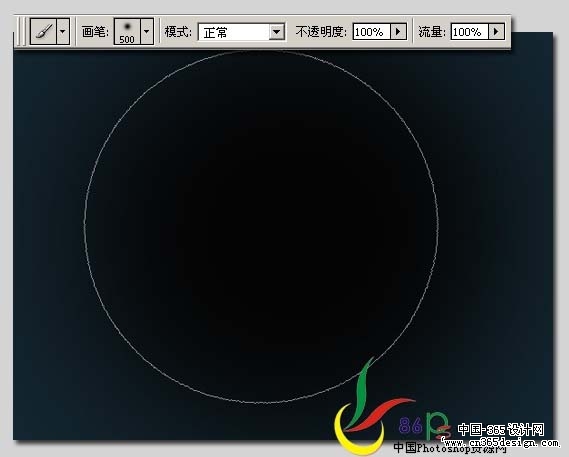Open the flow slider arrow button

[496, 32]
